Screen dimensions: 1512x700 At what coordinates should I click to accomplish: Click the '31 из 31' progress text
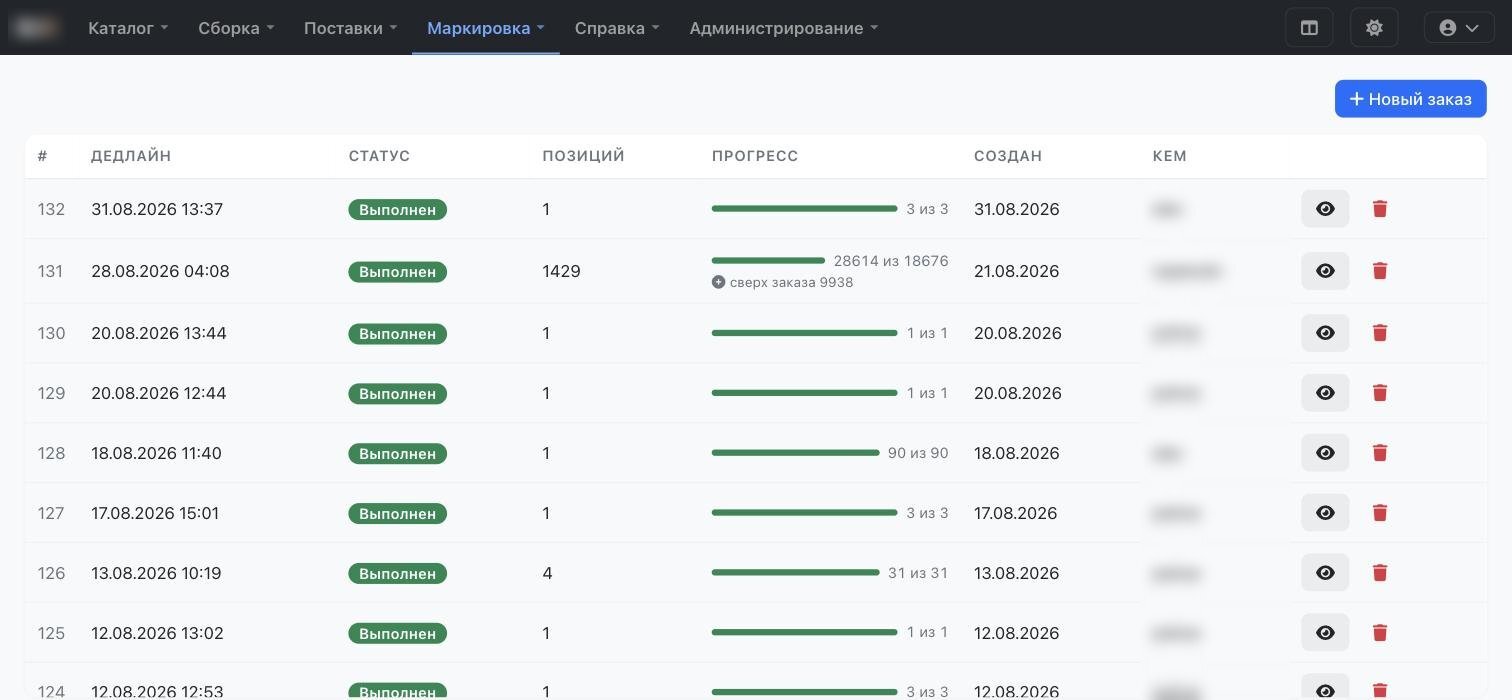[918, 573]
